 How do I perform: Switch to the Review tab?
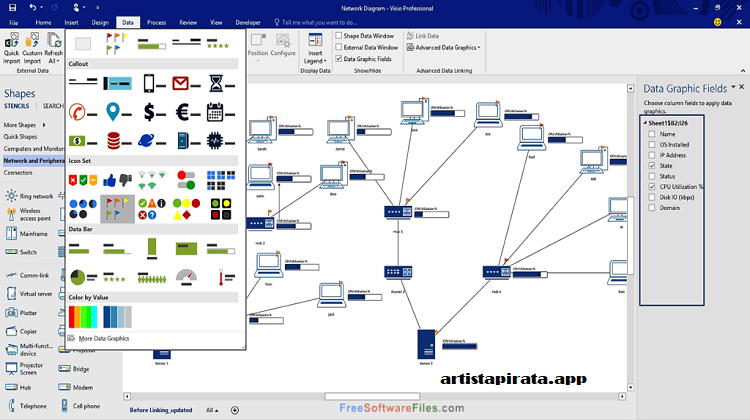188,22
